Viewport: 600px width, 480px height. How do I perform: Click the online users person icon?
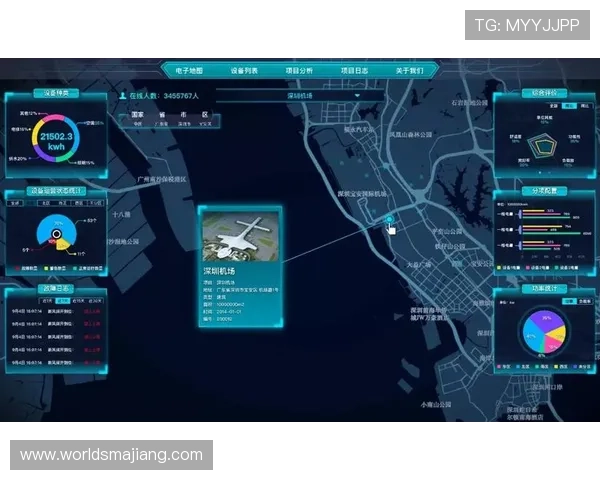pos(123,96)
